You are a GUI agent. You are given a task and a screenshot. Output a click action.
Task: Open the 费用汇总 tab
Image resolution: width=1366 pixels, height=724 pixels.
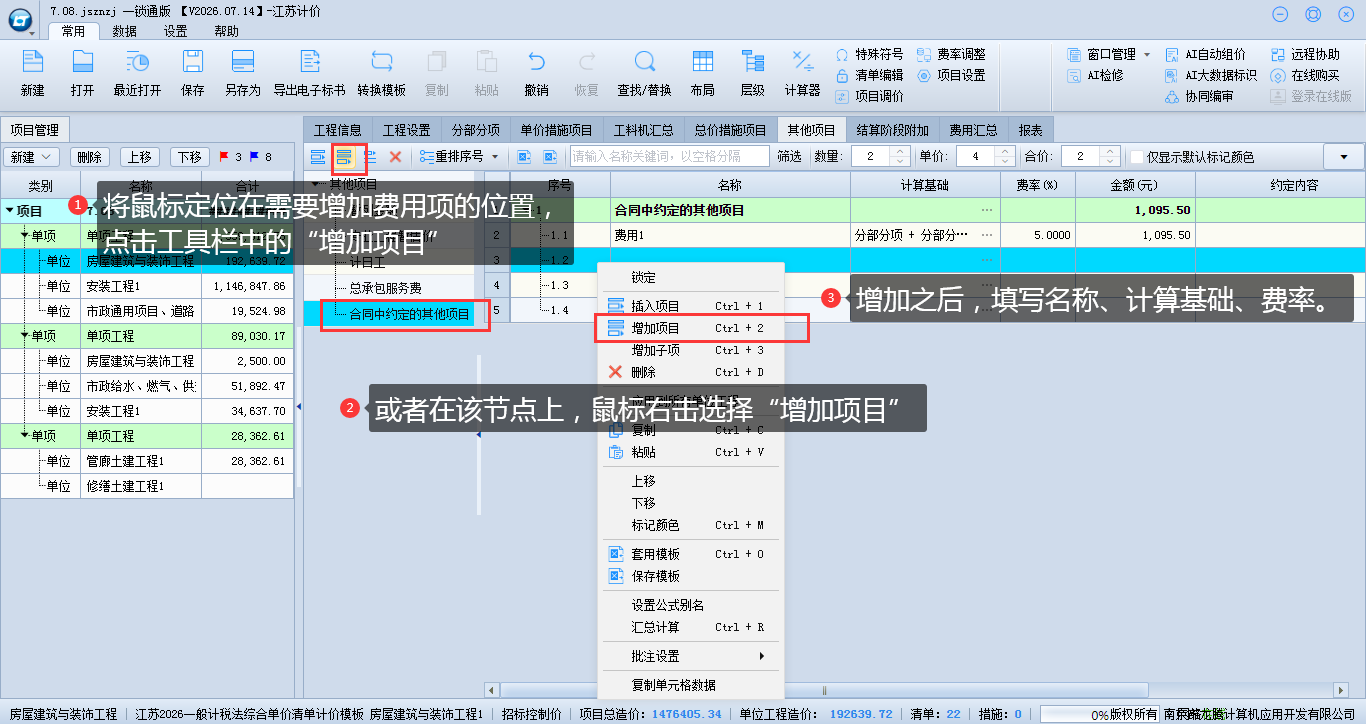click(973, 130)
